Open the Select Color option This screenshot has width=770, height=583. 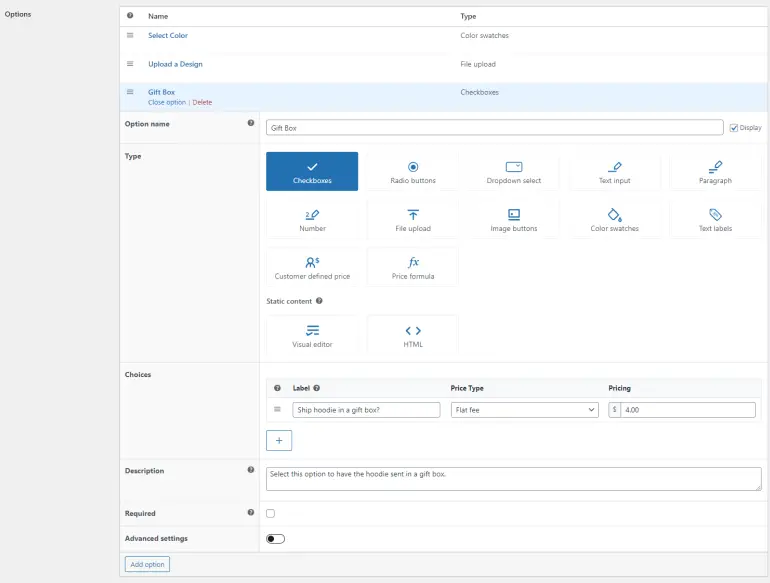click(168, 35)
